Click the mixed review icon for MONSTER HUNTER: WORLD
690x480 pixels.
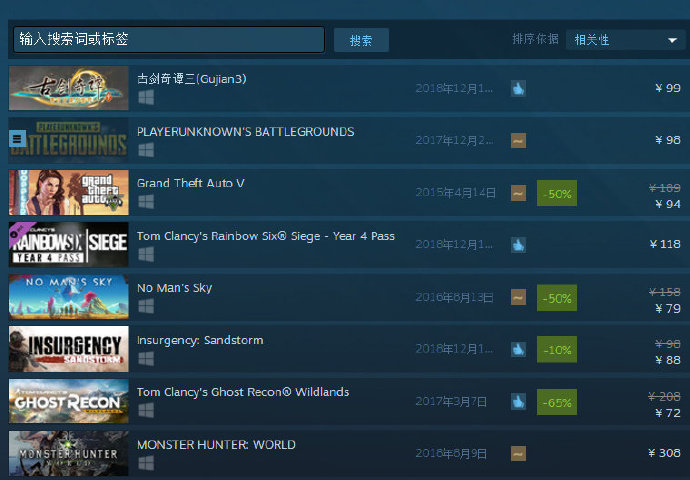coord(518,454)
